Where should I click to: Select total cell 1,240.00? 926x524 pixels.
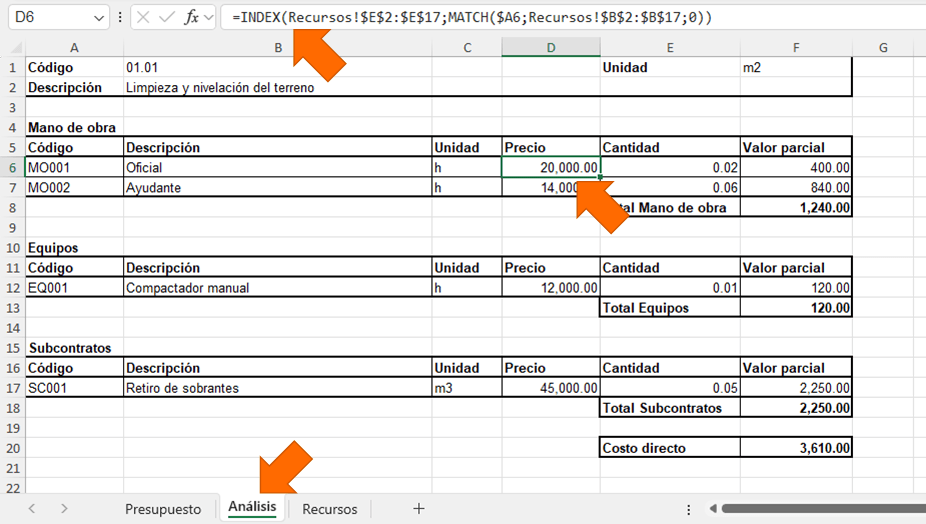coord(796,208)
